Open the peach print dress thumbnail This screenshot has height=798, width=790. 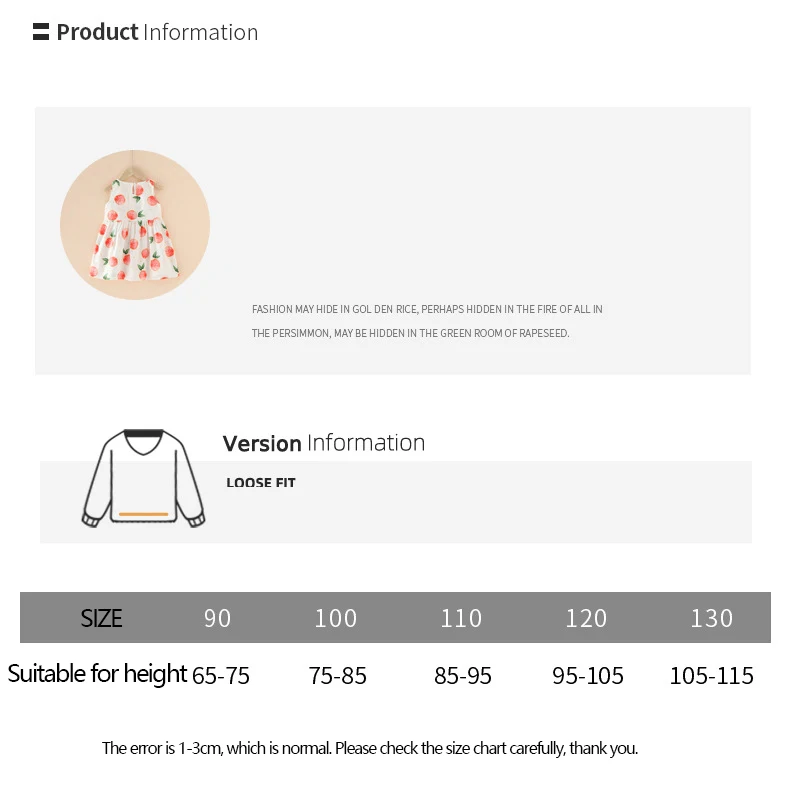(x=135, y=225)
